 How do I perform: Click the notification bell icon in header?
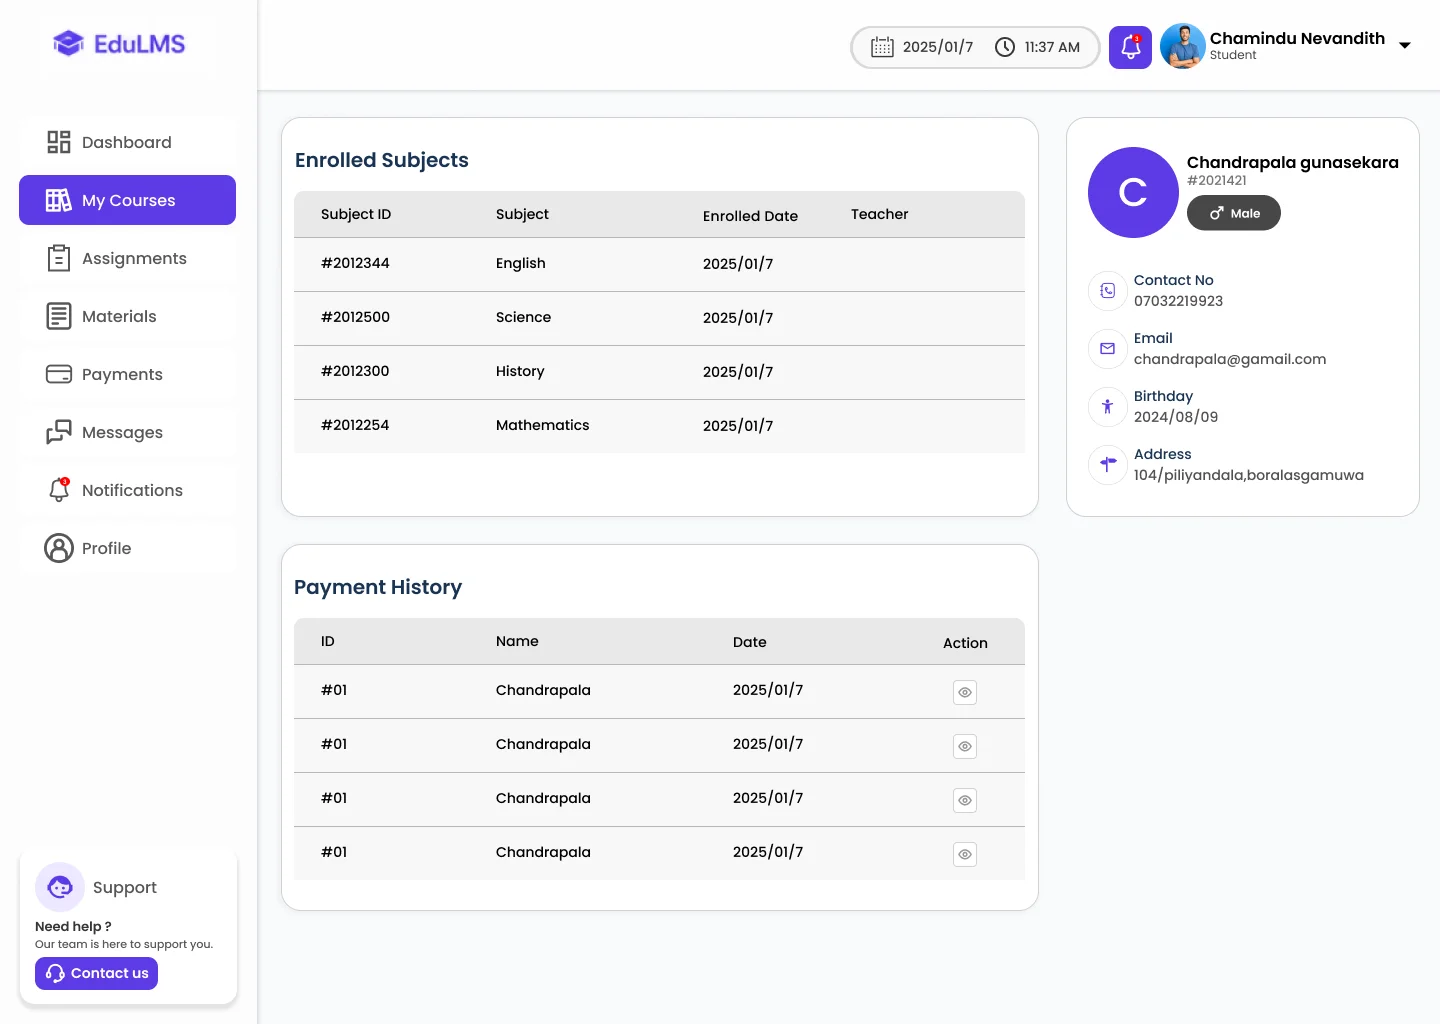[1130, 47]
